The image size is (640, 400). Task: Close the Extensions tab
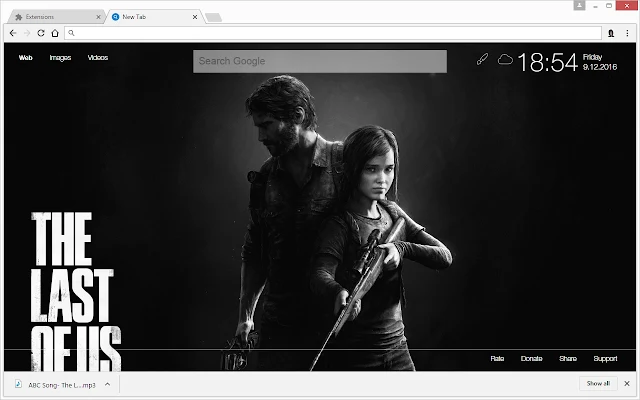[98, 17]
